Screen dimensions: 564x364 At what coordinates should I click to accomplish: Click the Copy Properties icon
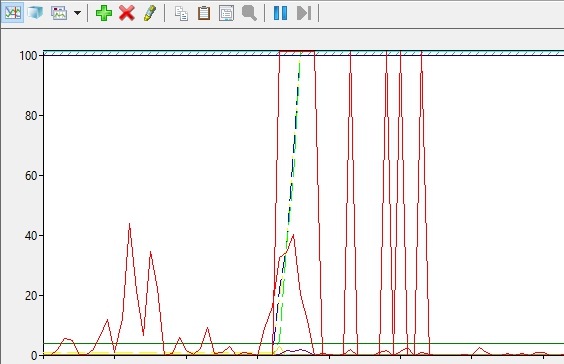tap(181, 13)
